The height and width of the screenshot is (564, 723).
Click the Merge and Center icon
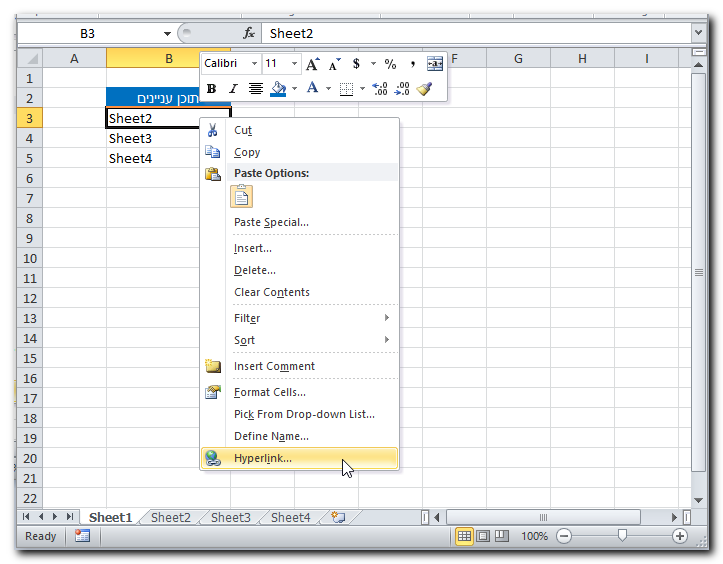point(434,64)
